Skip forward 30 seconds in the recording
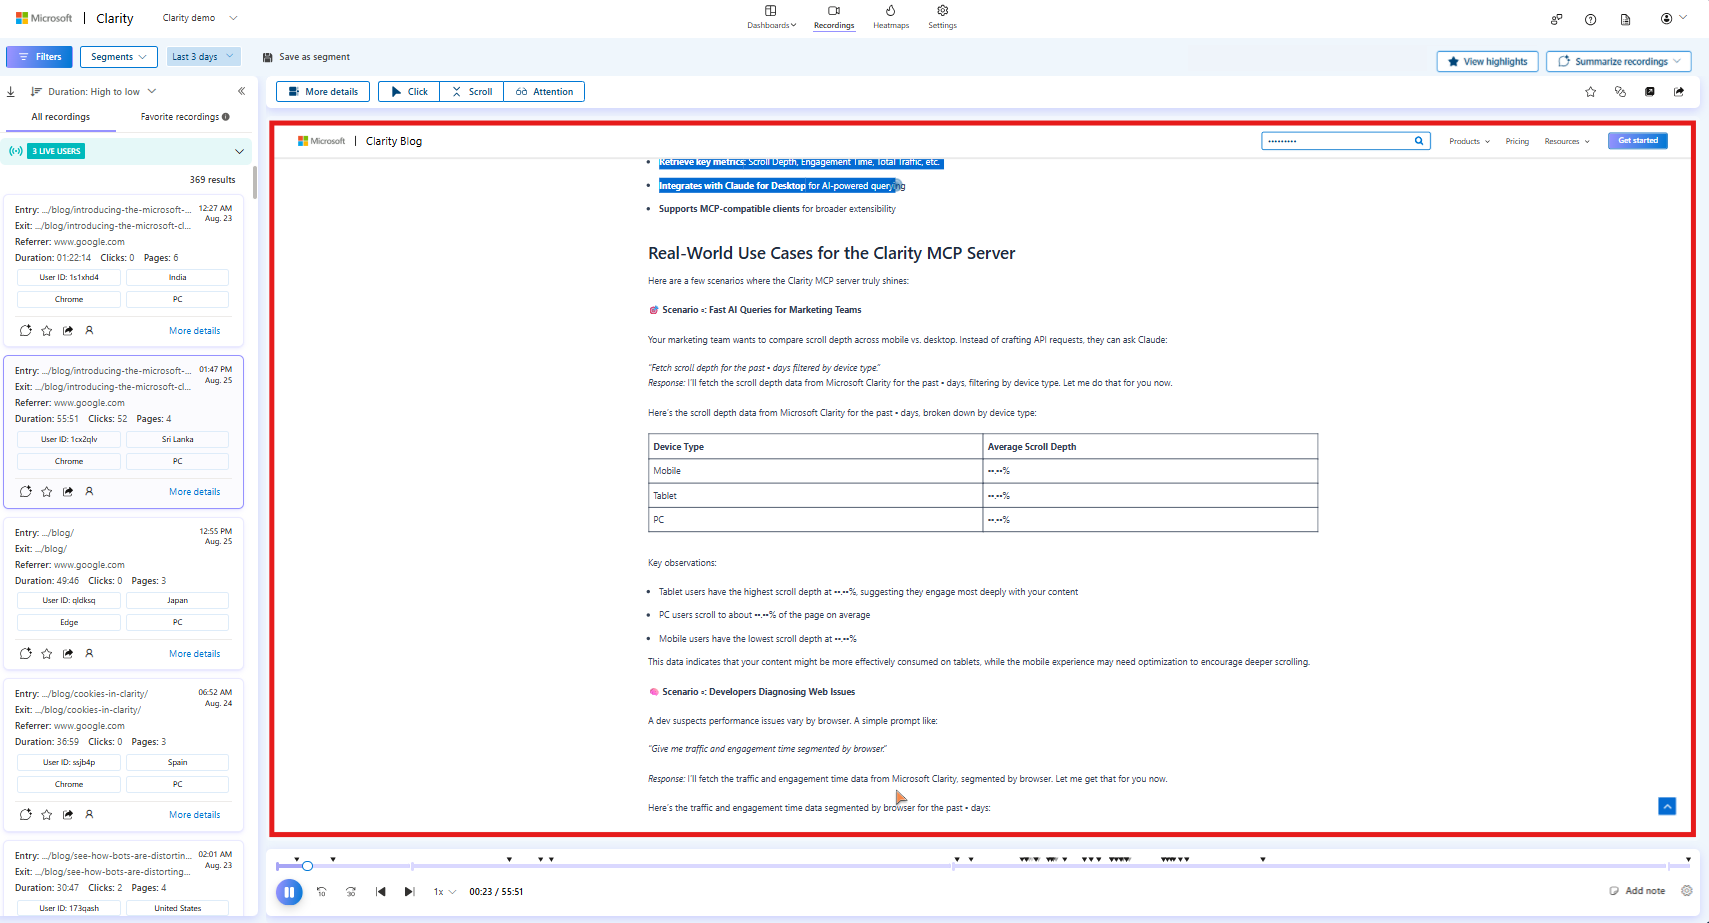Image resolution: width=1709 pixels, height=923 pixels. [x=351, y=892]
